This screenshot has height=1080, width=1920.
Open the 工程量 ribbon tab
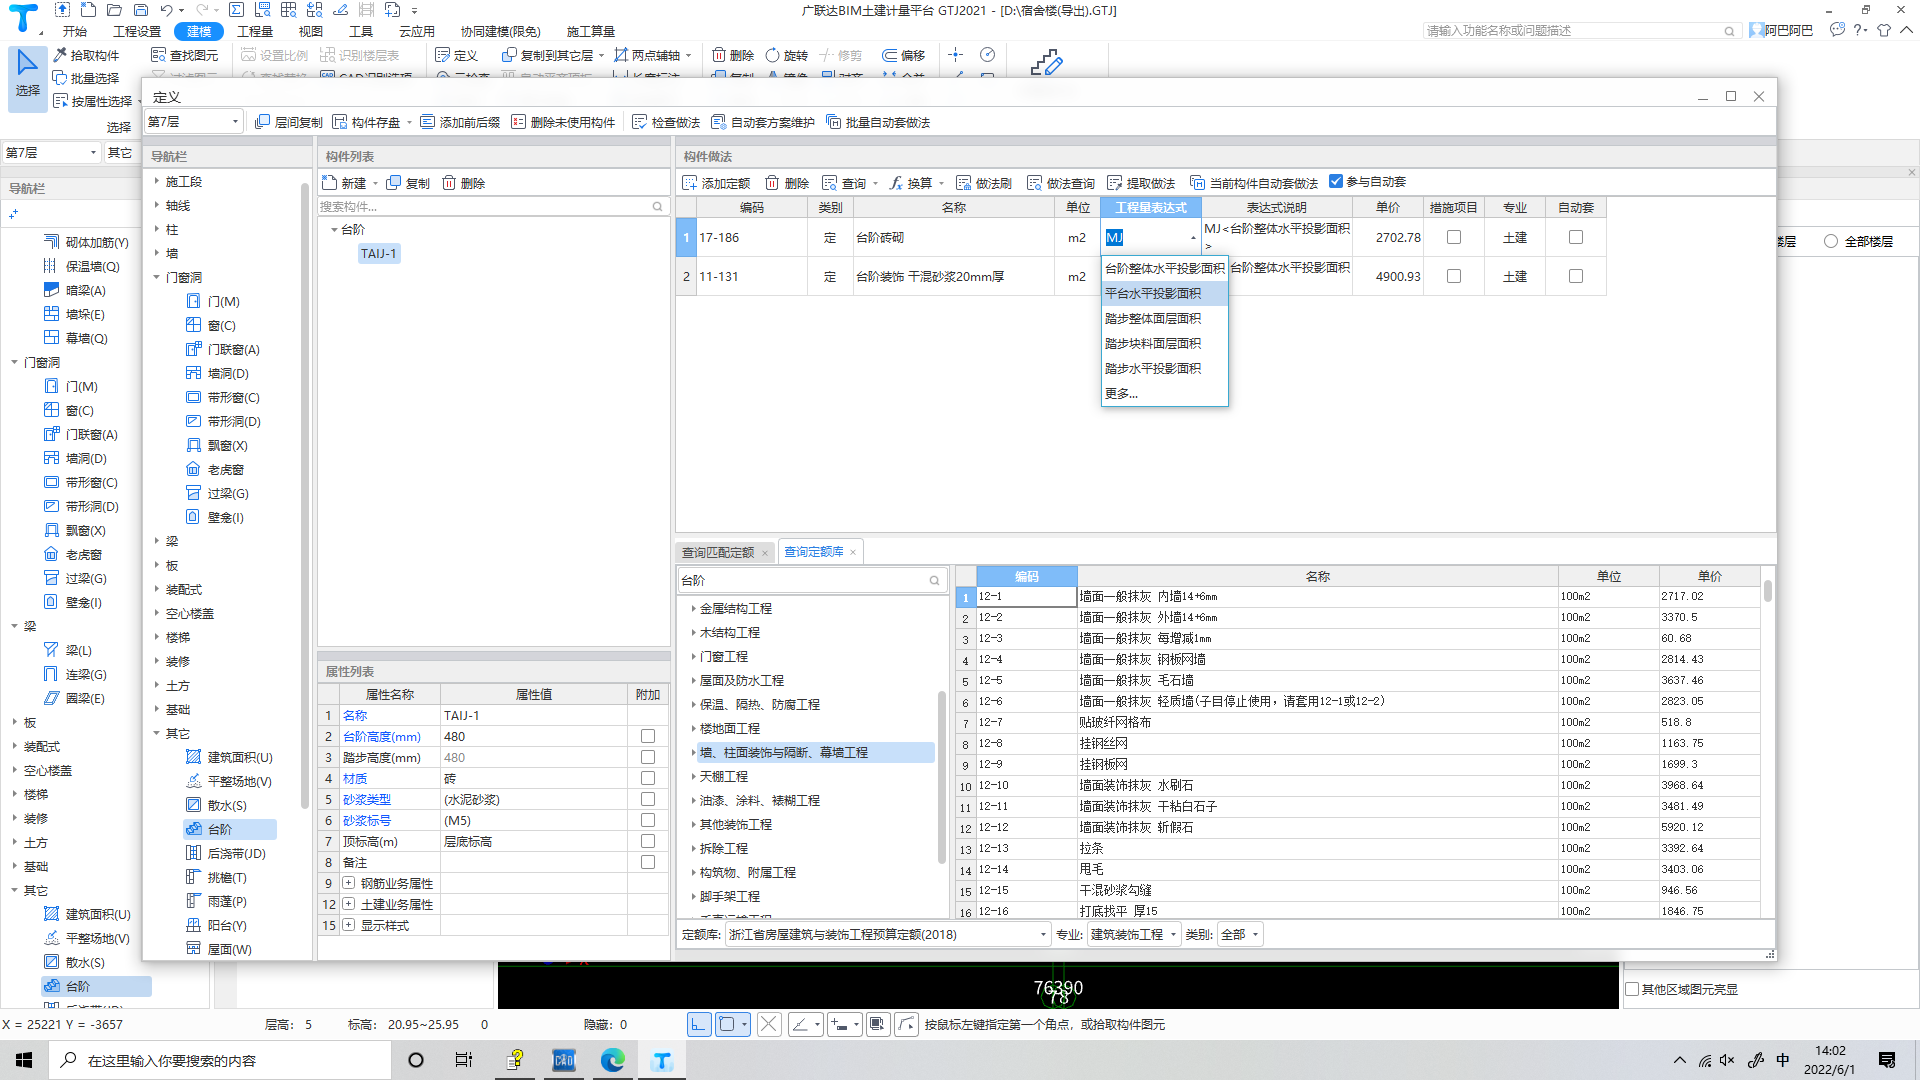click(255, 31)
